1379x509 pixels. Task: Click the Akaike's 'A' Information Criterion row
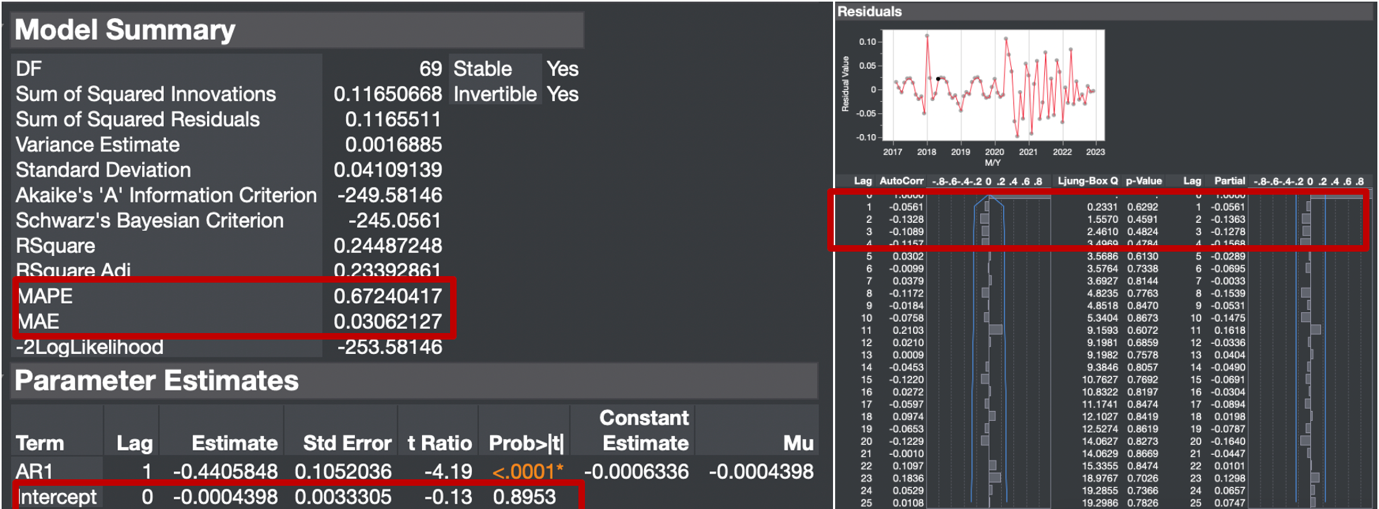tap(166, 196)
